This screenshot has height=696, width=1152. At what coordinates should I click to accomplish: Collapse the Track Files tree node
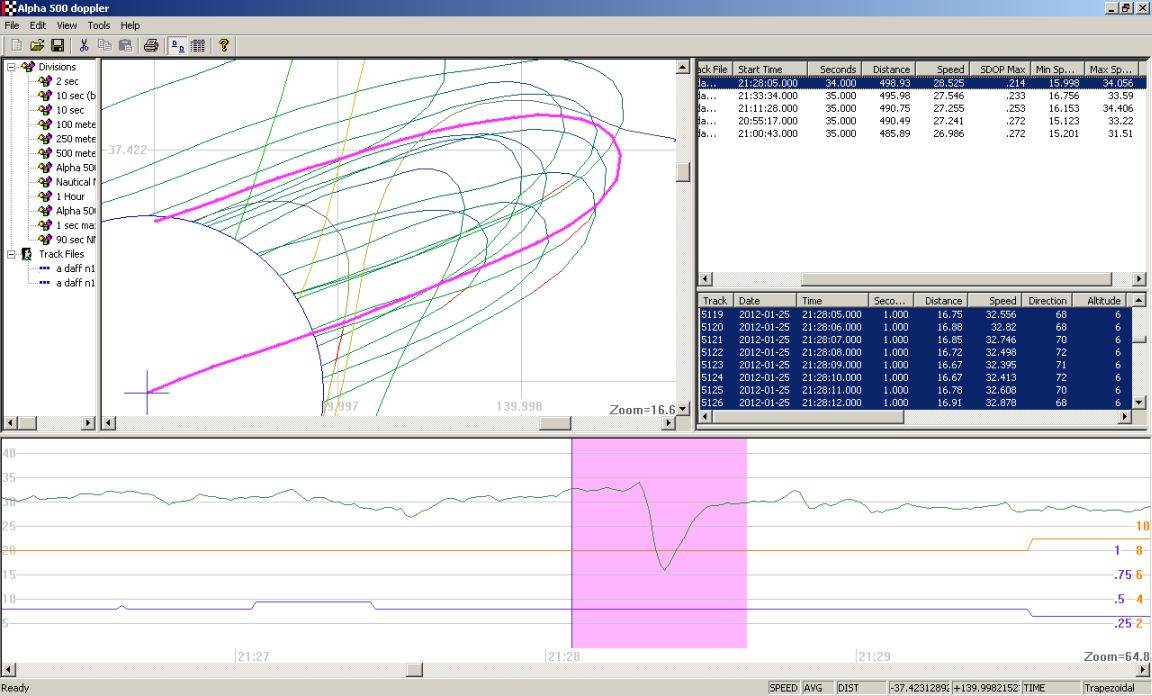click(x=11, y=254)
